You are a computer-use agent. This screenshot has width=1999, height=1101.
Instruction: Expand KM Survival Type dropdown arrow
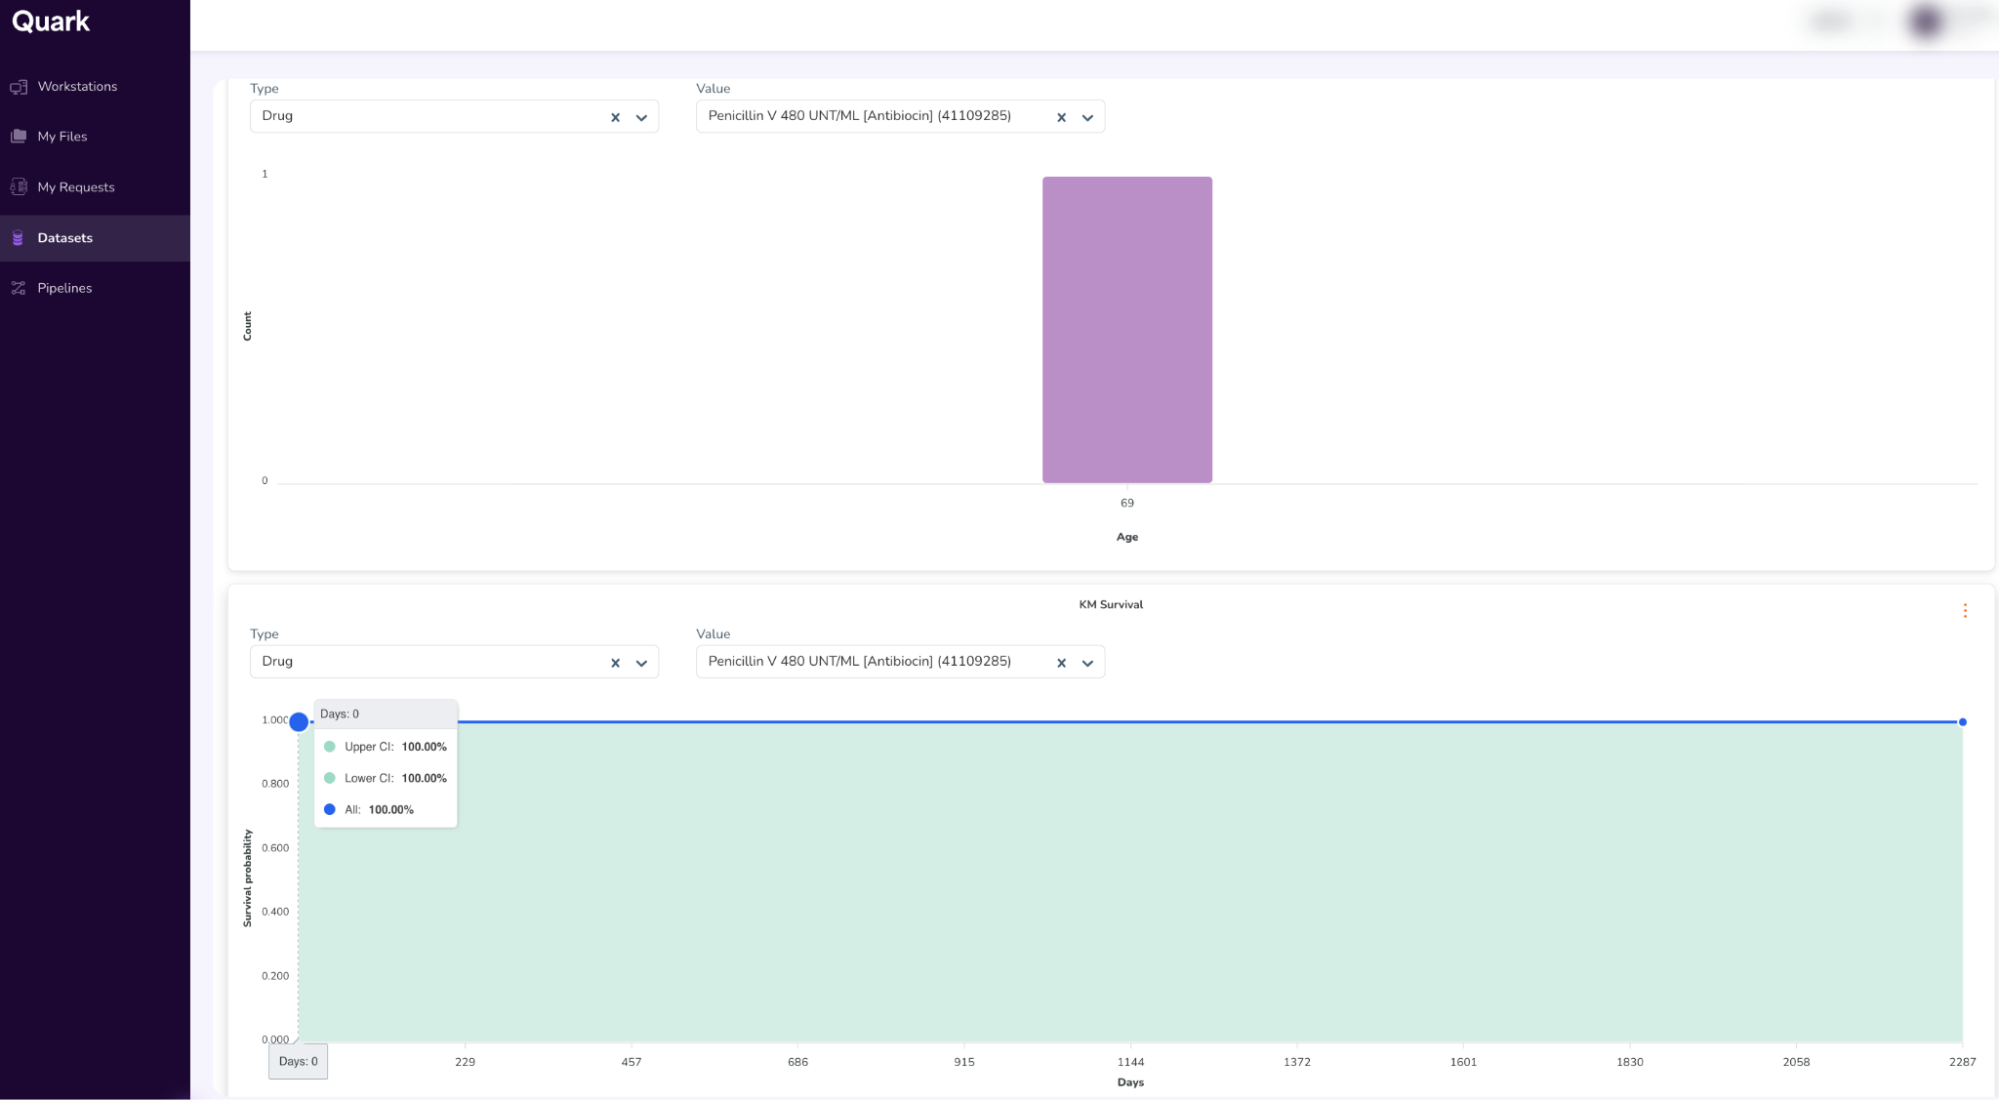click(641, 663)
